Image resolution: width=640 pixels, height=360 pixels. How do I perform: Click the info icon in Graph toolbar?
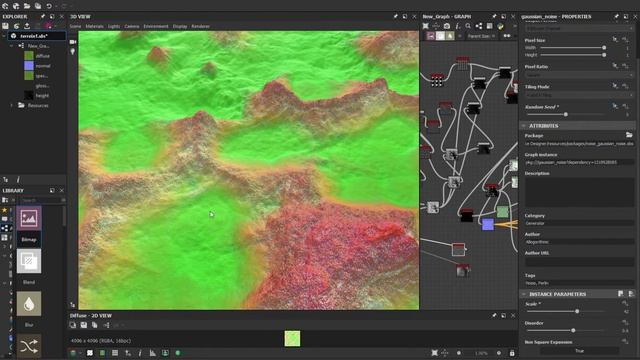coord(457,26)
